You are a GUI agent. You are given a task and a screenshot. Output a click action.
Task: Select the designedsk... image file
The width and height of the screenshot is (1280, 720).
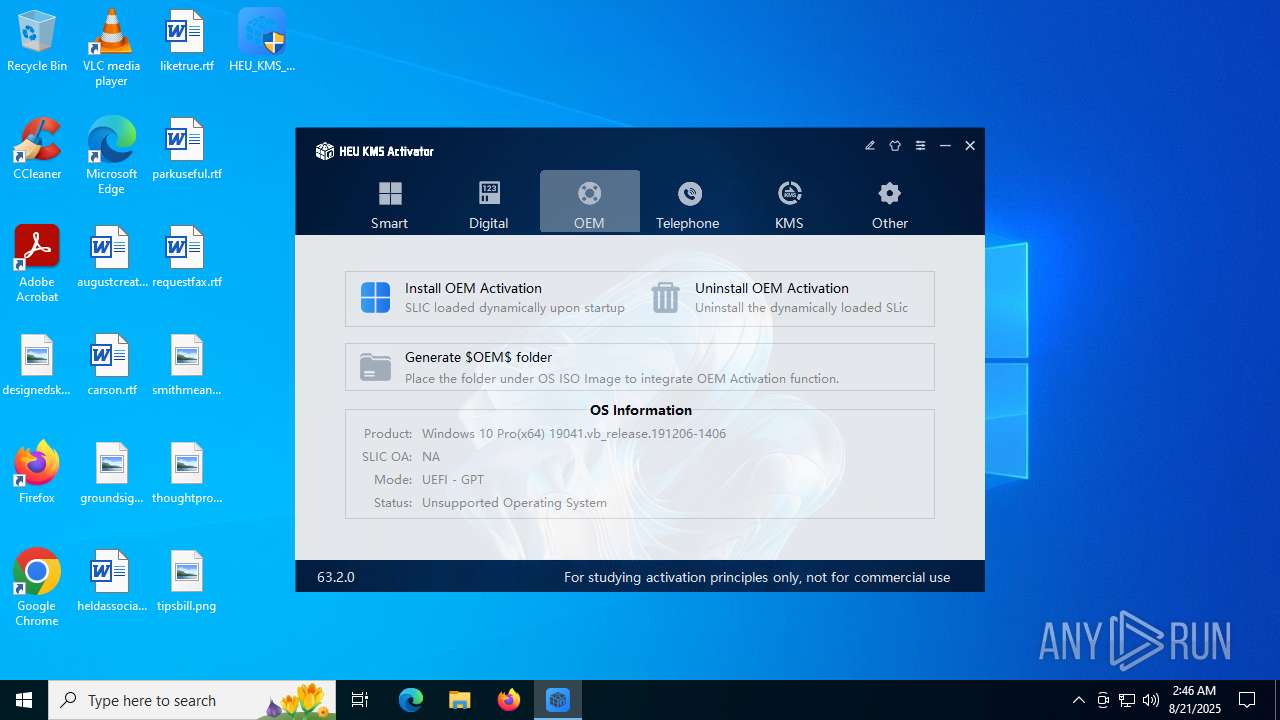[x=37, y=366]
